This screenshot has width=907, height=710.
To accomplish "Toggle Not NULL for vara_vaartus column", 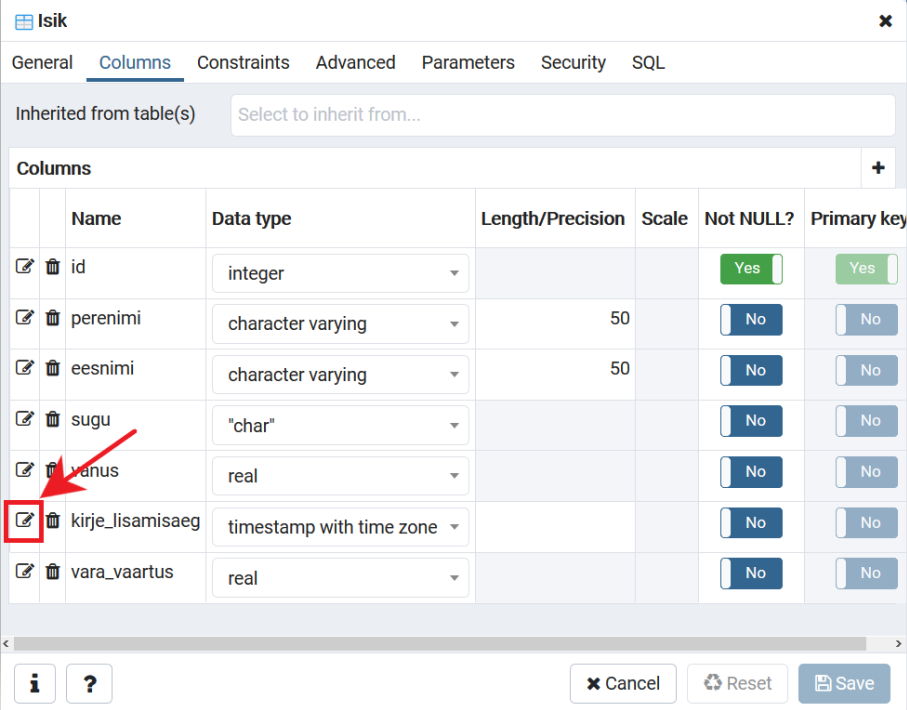I will [x=751, y=573].
